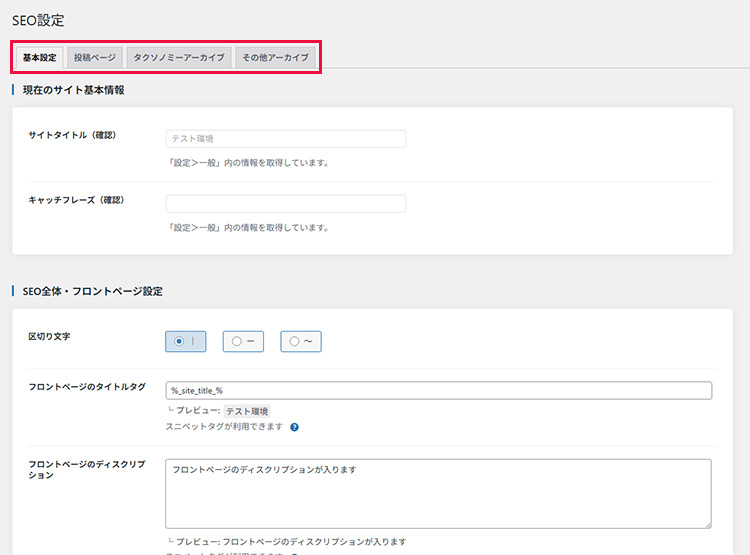Grab the resize handle of the description textarea
The image size is (750, 555).
(706, 523)
